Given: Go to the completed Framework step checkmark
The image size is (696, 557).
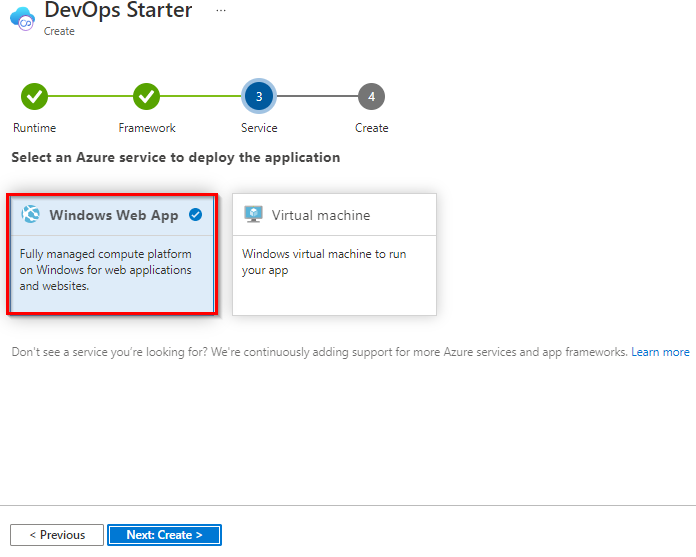Looking at the screenshot, I should (x=146, y=96).
